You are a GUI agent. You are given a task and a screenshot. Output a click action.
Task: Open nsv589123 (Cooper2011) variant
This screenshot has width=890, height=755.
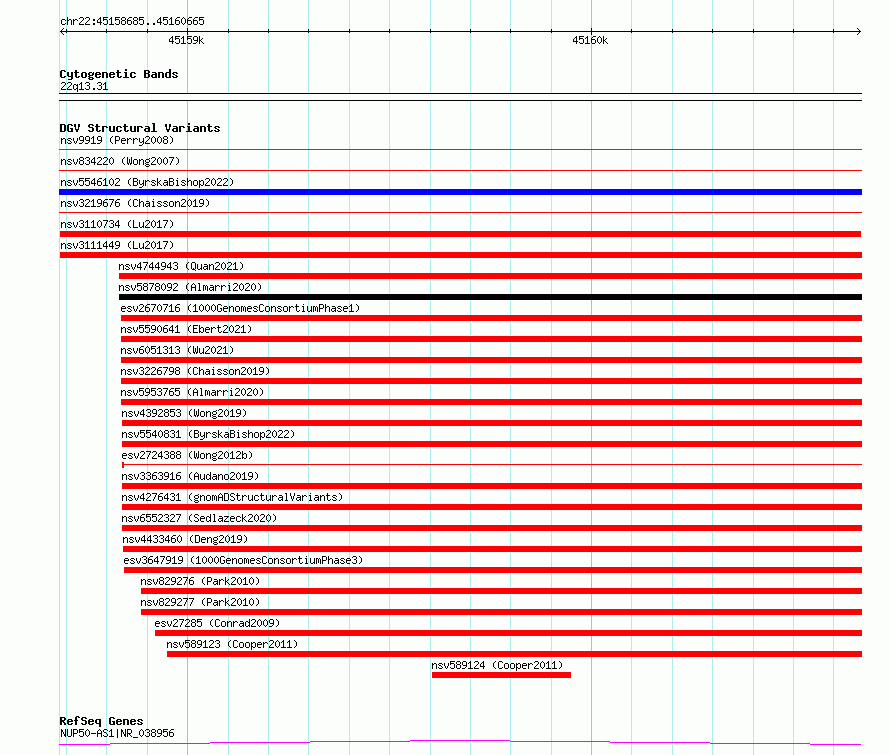232,644
